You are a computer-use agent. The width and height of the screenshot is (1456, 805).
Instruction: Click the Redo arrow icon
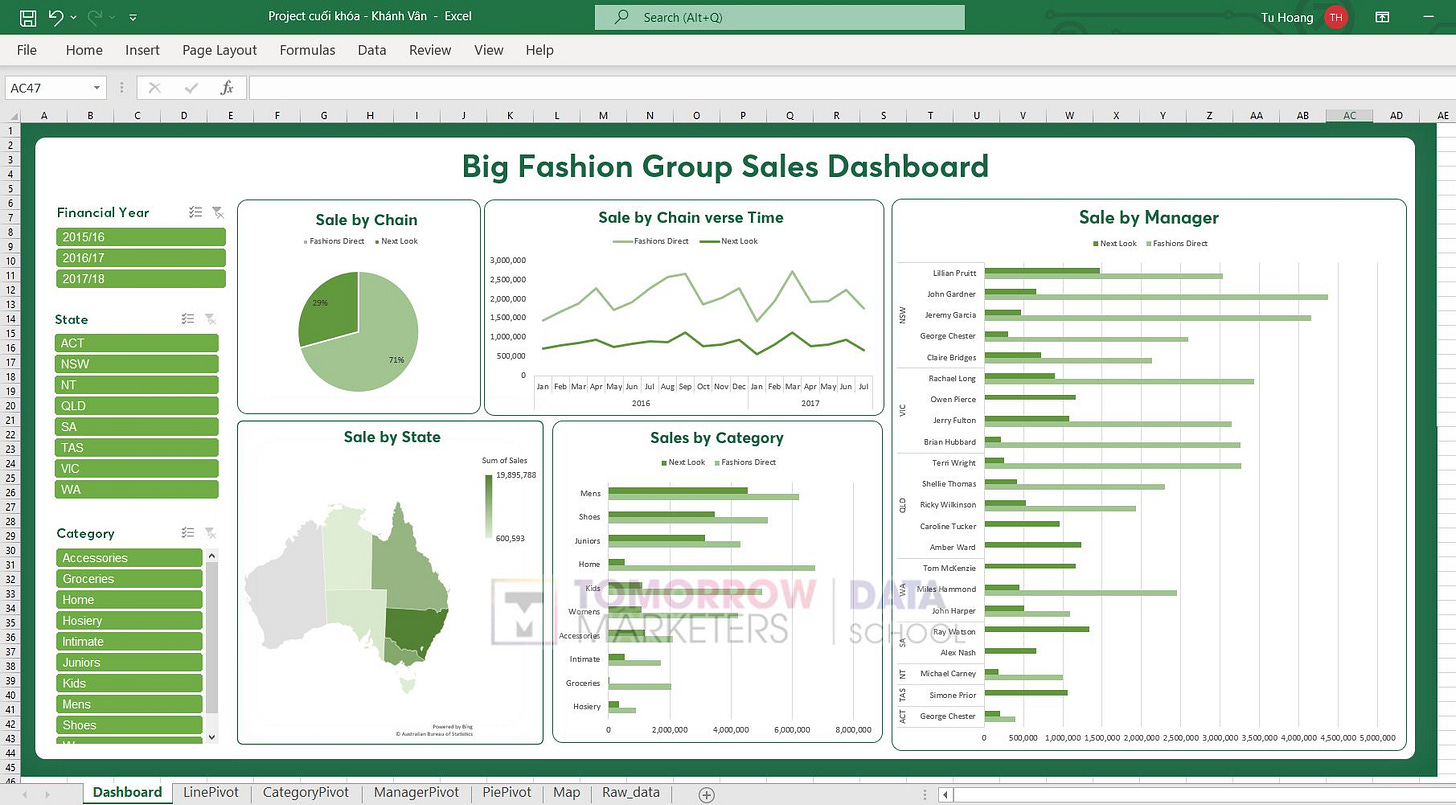95,17
